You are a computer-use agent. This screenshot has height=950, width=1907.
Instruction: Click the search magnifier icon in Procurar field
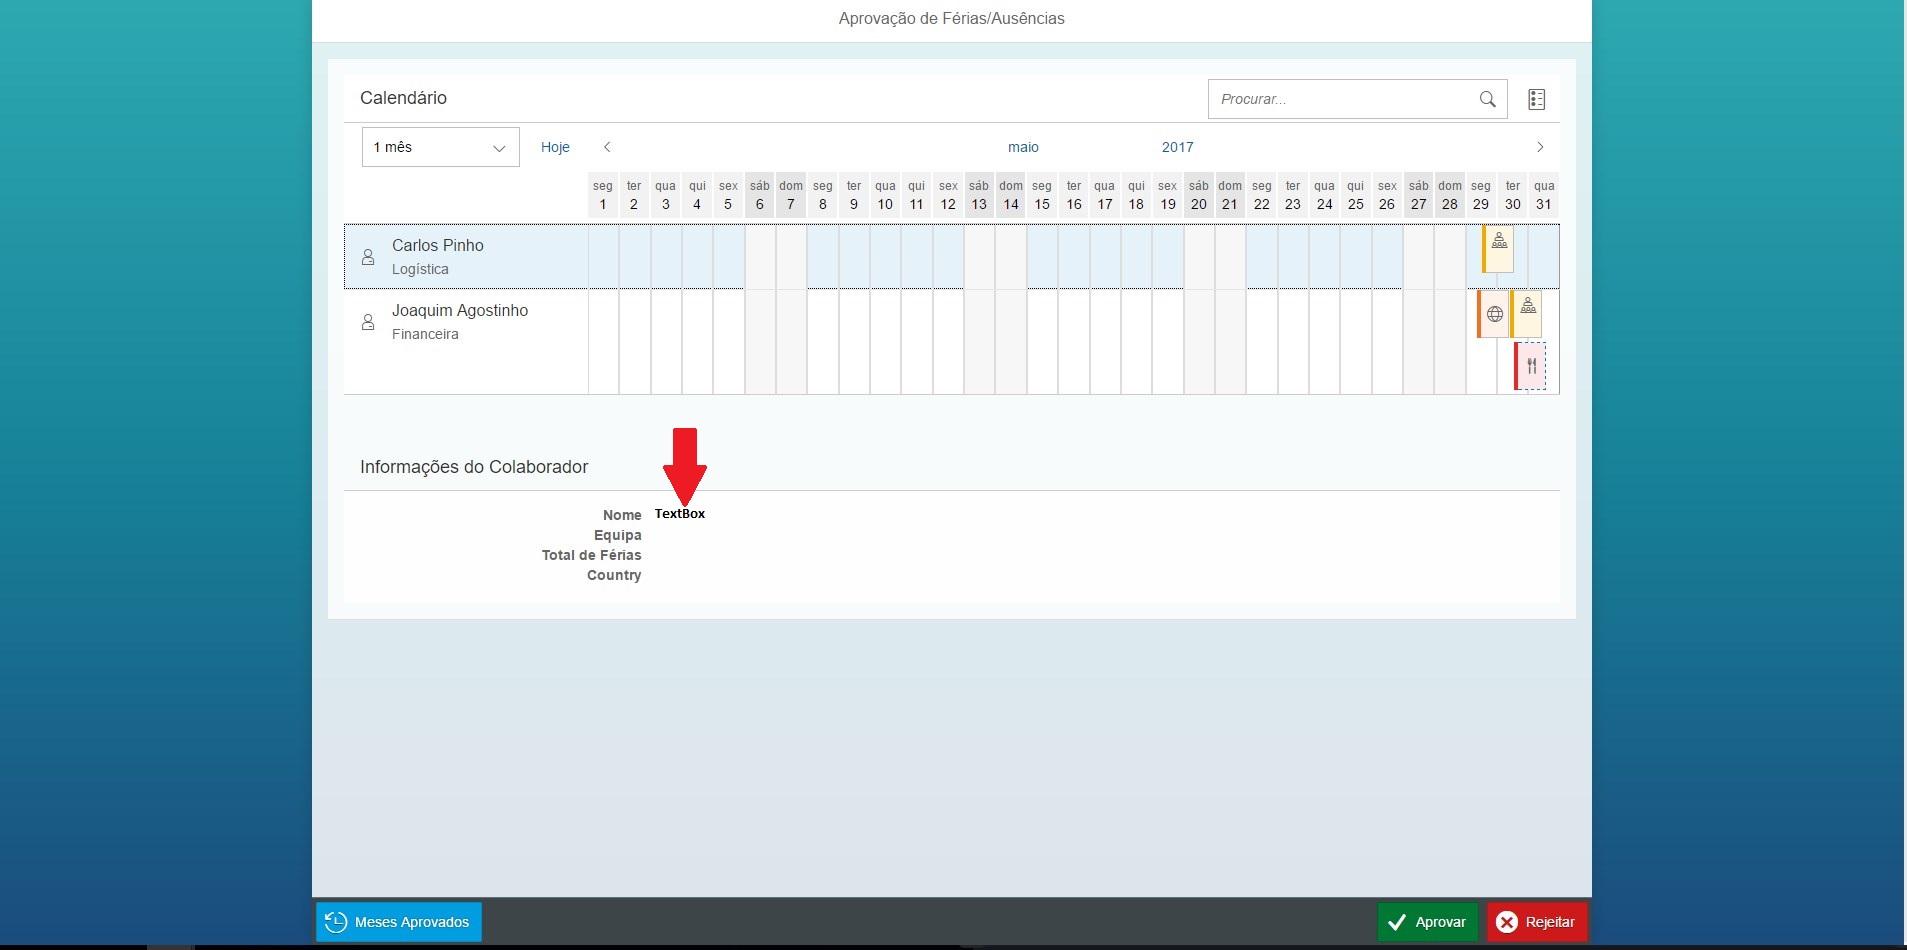[1486, 99]
